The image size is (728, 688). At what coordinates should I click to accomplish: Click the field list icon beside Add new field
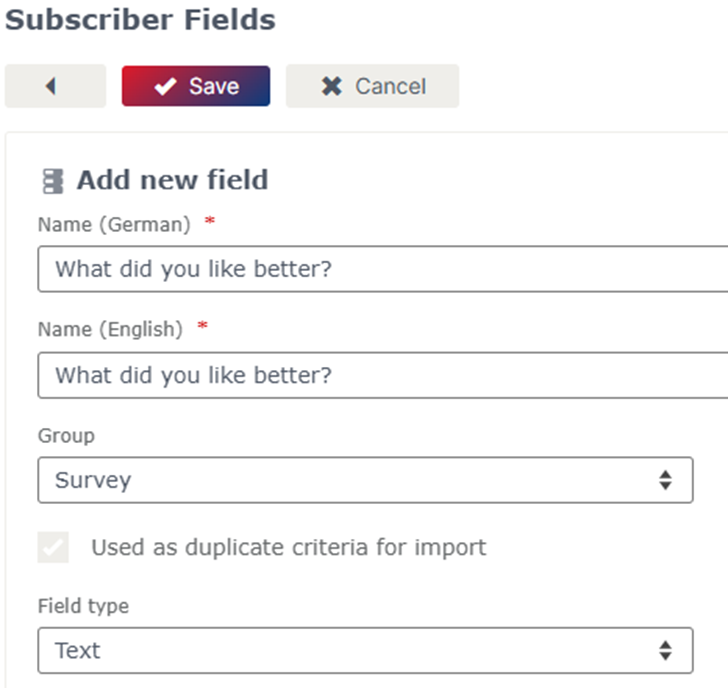(53, 181)
